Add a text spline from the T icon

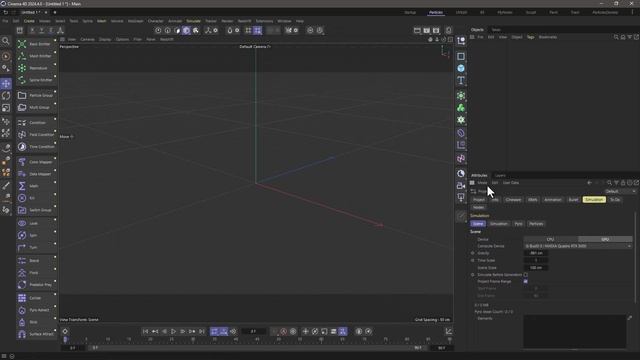point(461,80)
